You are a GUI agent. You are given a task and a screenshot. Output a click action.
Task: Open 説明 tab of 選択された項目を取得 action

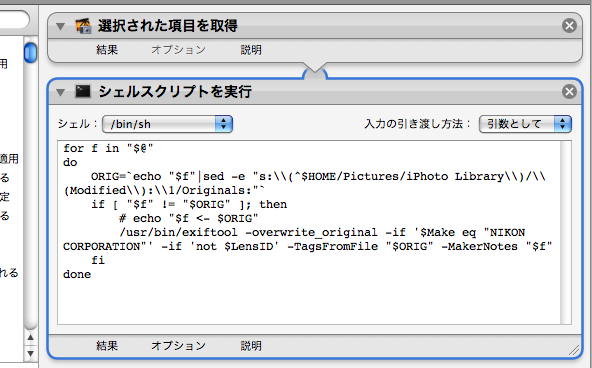click(251, 50)
